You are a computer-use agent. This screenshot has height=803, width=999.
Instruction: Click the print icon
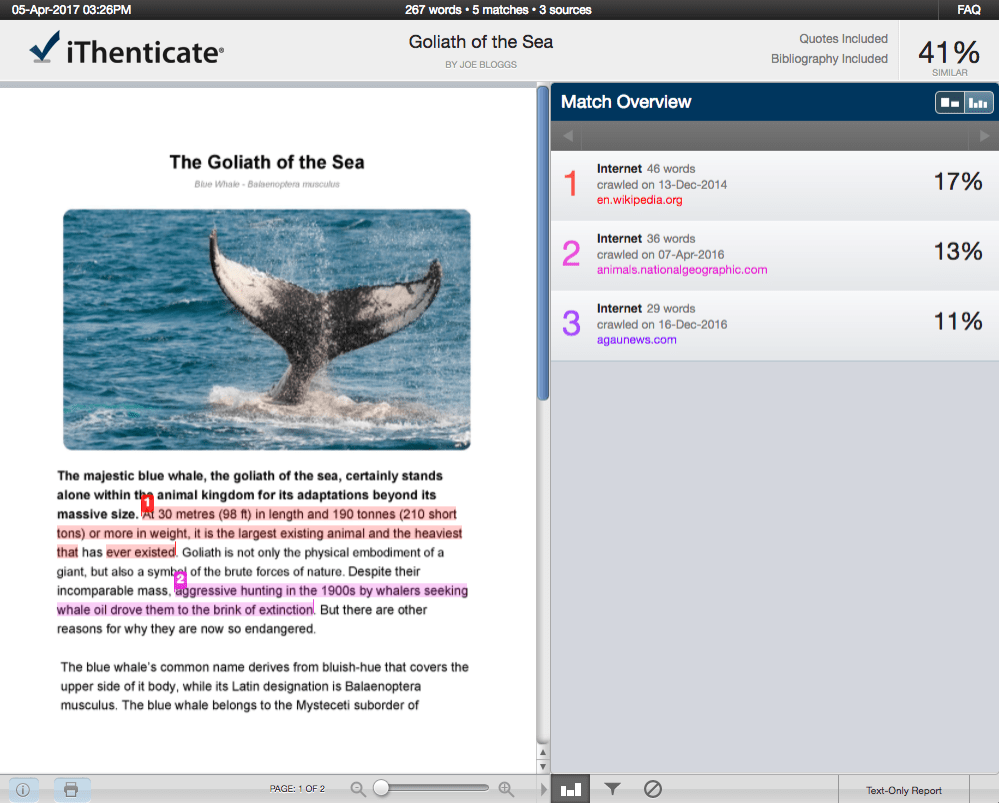pyautogui.click(x=70, y=789)
